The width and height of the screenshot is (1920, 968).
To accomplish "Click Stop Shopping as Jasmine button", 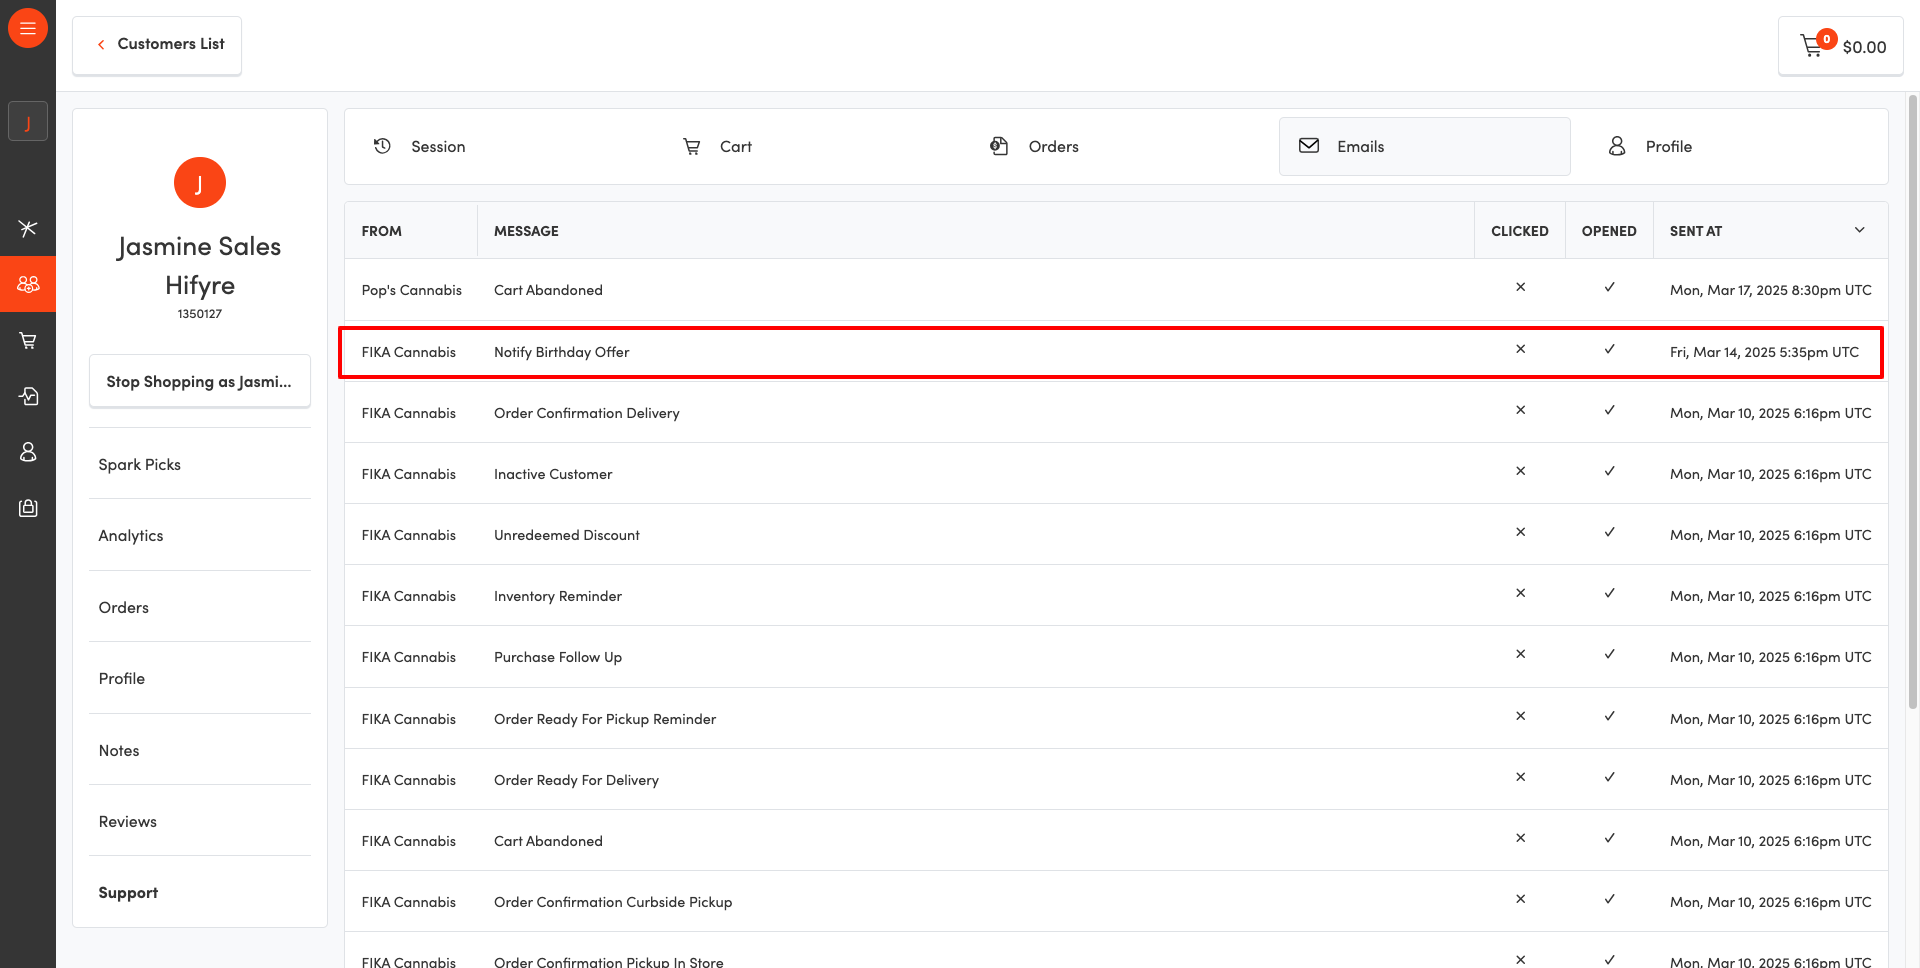I will pyautogui.click(x=200, y=382).
